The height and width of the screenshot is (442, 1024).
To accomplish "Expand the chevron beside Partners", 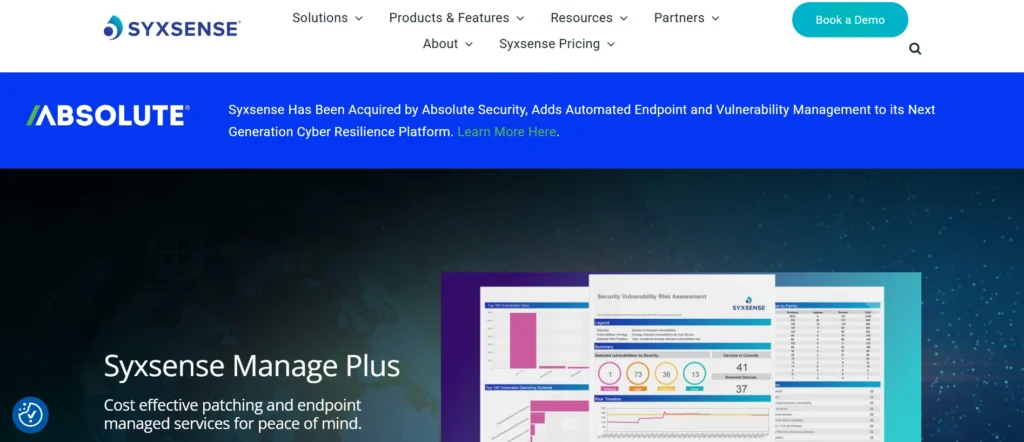I will (x=715, y=18).
